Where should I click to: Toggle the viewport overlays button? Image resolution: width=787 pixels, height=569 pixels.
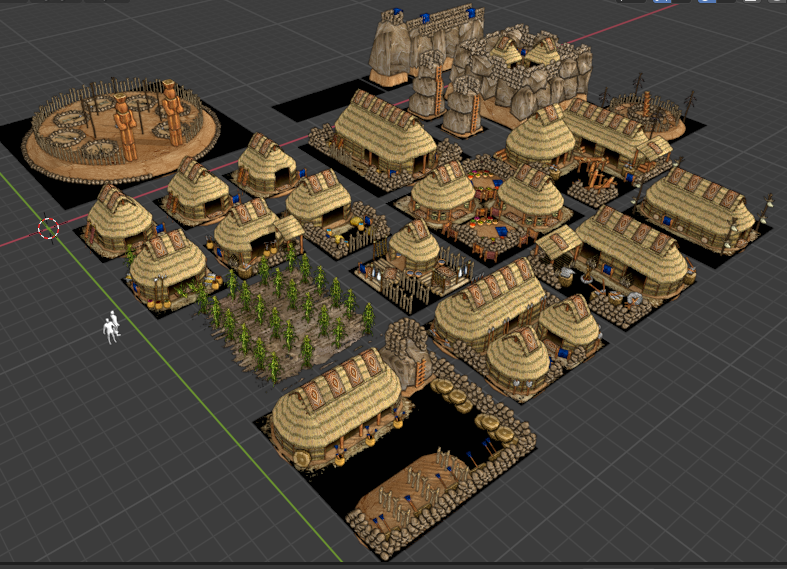(x=707, y=3)
